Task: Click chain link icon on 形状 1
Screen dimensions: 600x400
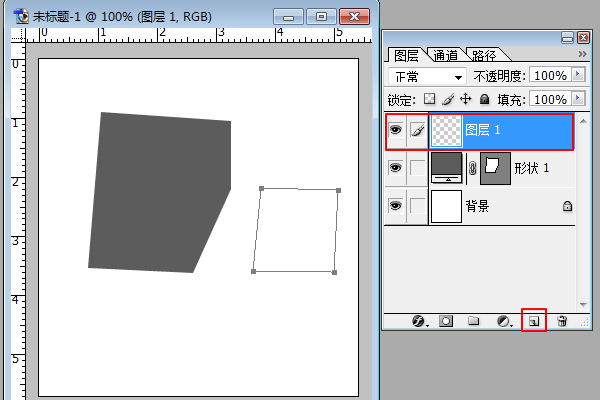Action: click(472, 168)
